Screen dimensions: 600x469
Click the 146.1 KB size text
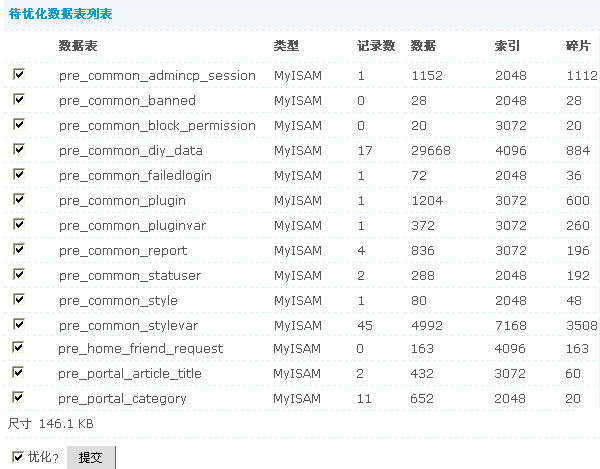(66, 424)
